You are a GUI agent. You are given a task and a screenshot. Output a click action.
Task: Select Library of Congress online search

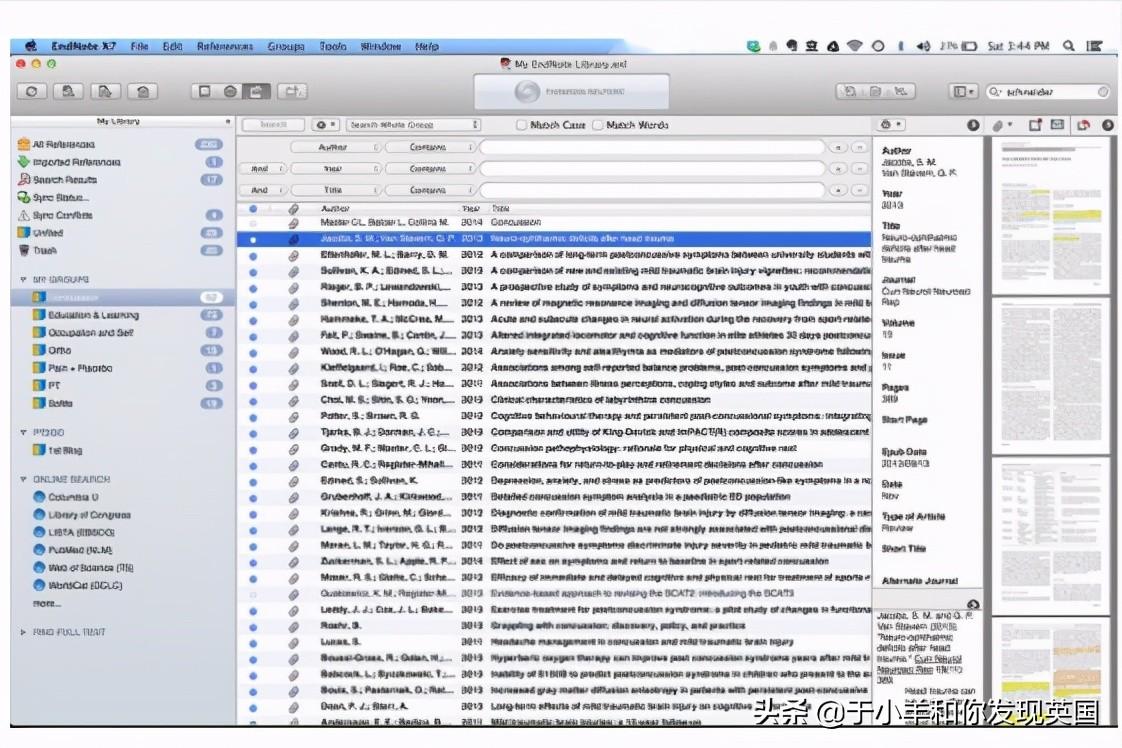89,515
